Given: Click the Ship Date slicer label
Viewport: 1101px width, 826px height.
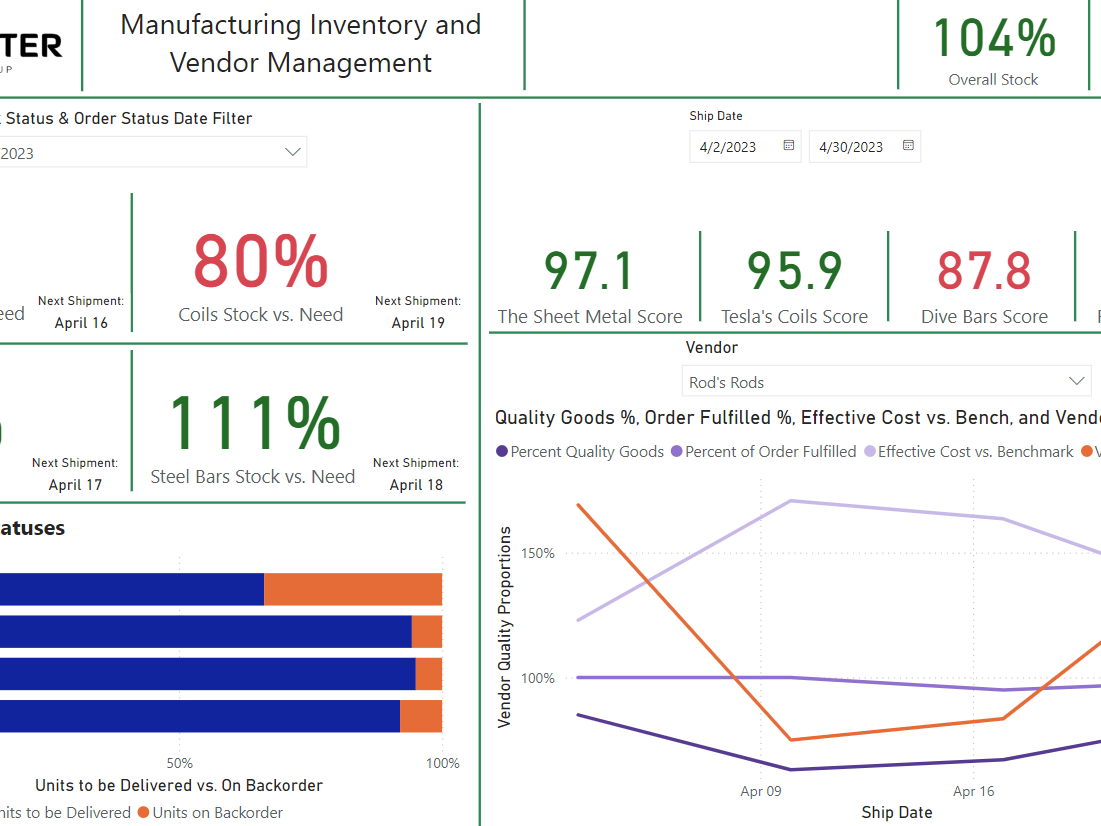Looking at the screenshot, I should [x=716, y=116].
